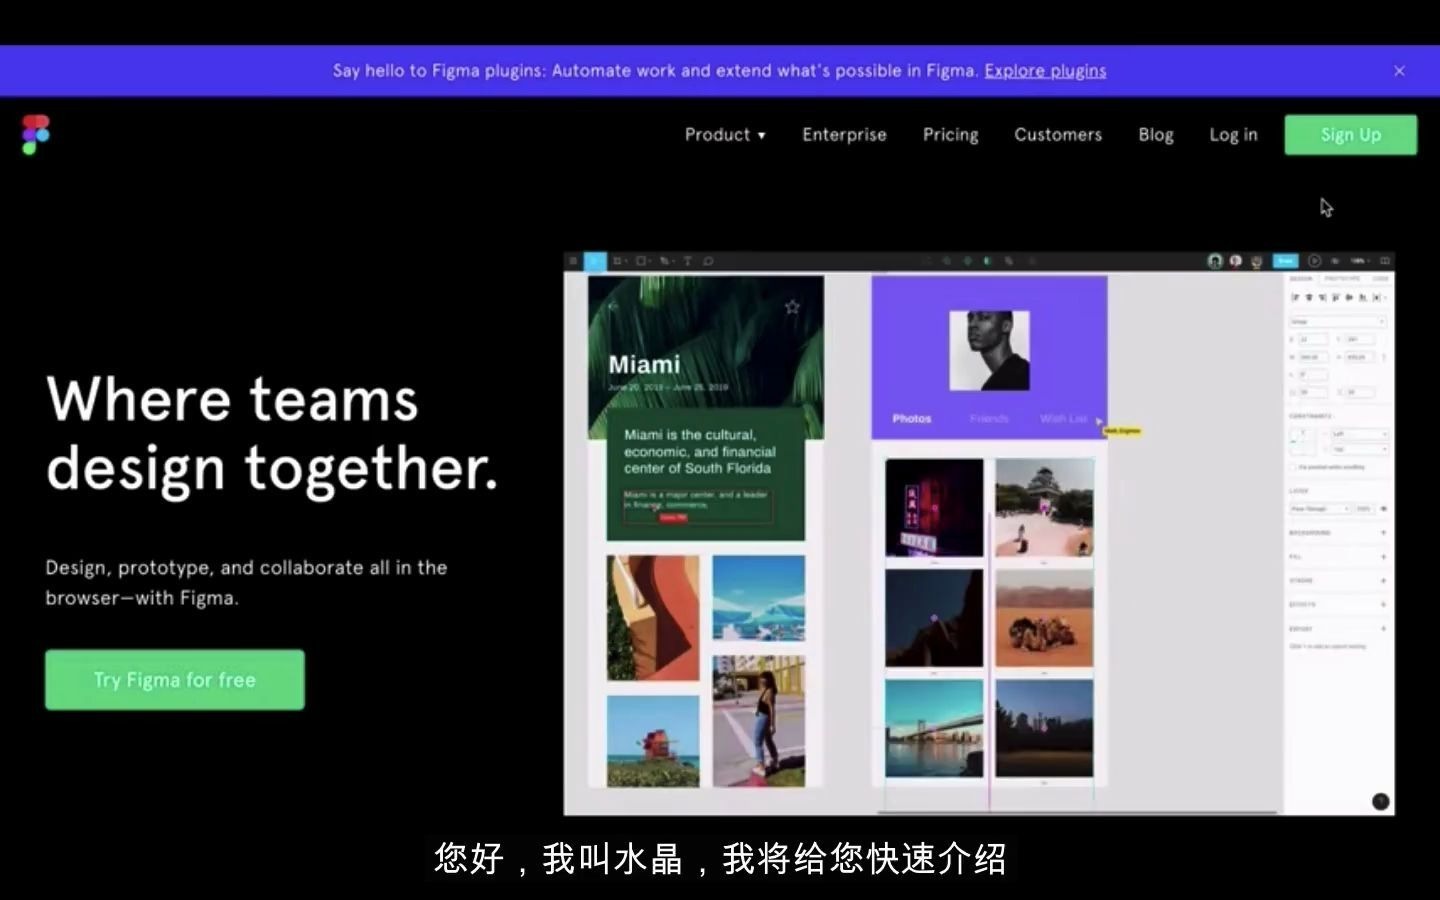Click the round help button at editor bottom right

click(x=1381, y=801)
